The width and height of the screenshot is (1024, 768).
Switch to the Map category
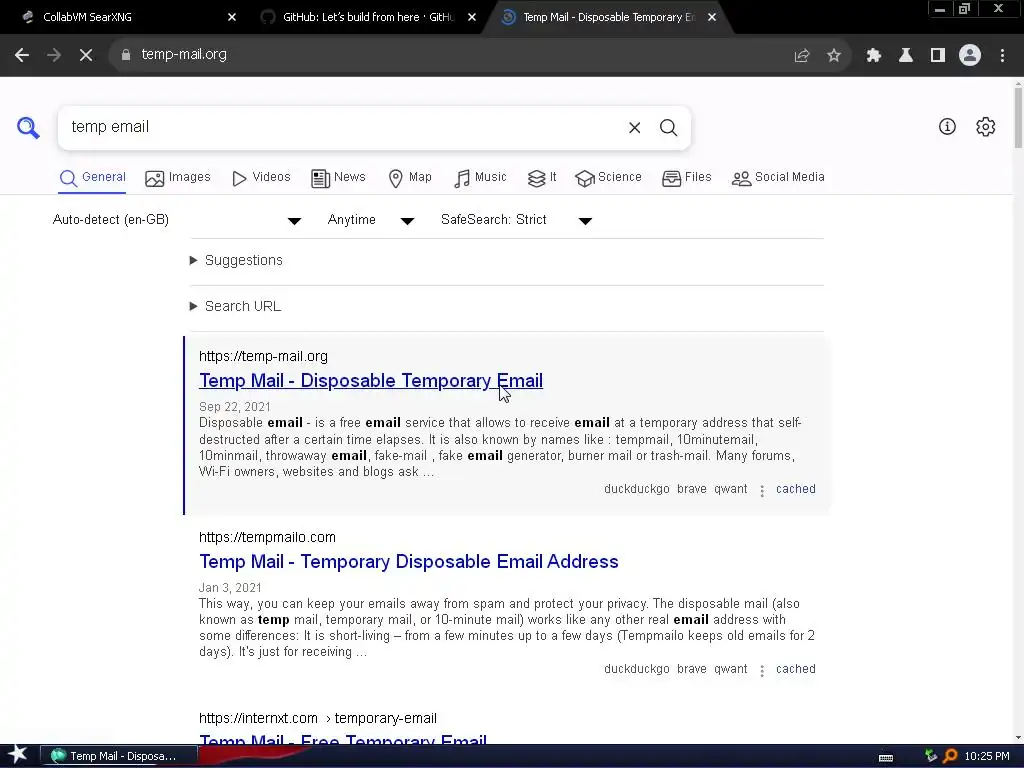pyautogui.click(x=409, y=178)
